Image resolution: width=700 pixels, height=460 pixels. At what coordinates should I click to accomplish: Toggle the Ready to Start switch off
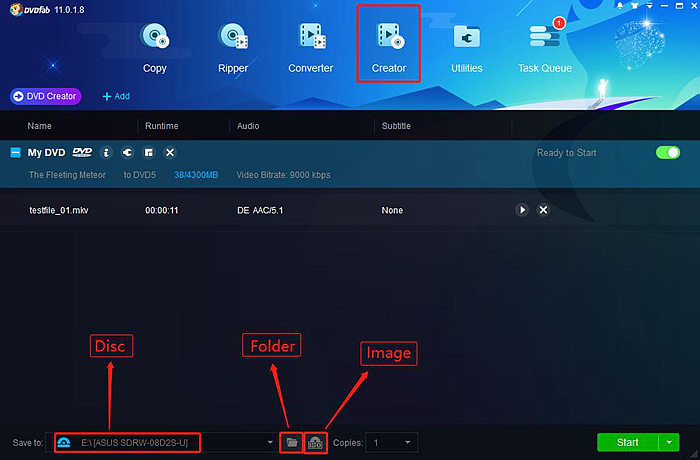click(667, 153)
